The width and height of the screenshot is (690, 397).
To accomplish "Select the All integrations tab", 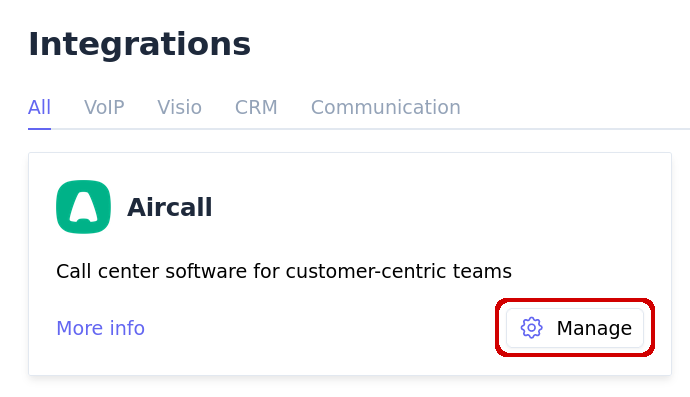I will click(40, 107).
